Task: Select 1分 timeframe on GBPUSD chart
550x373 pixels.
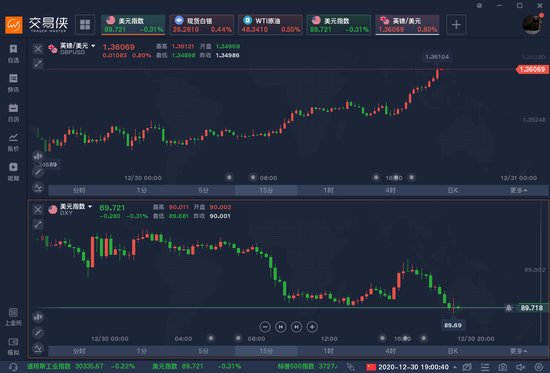Action: [x=142, y=190]
